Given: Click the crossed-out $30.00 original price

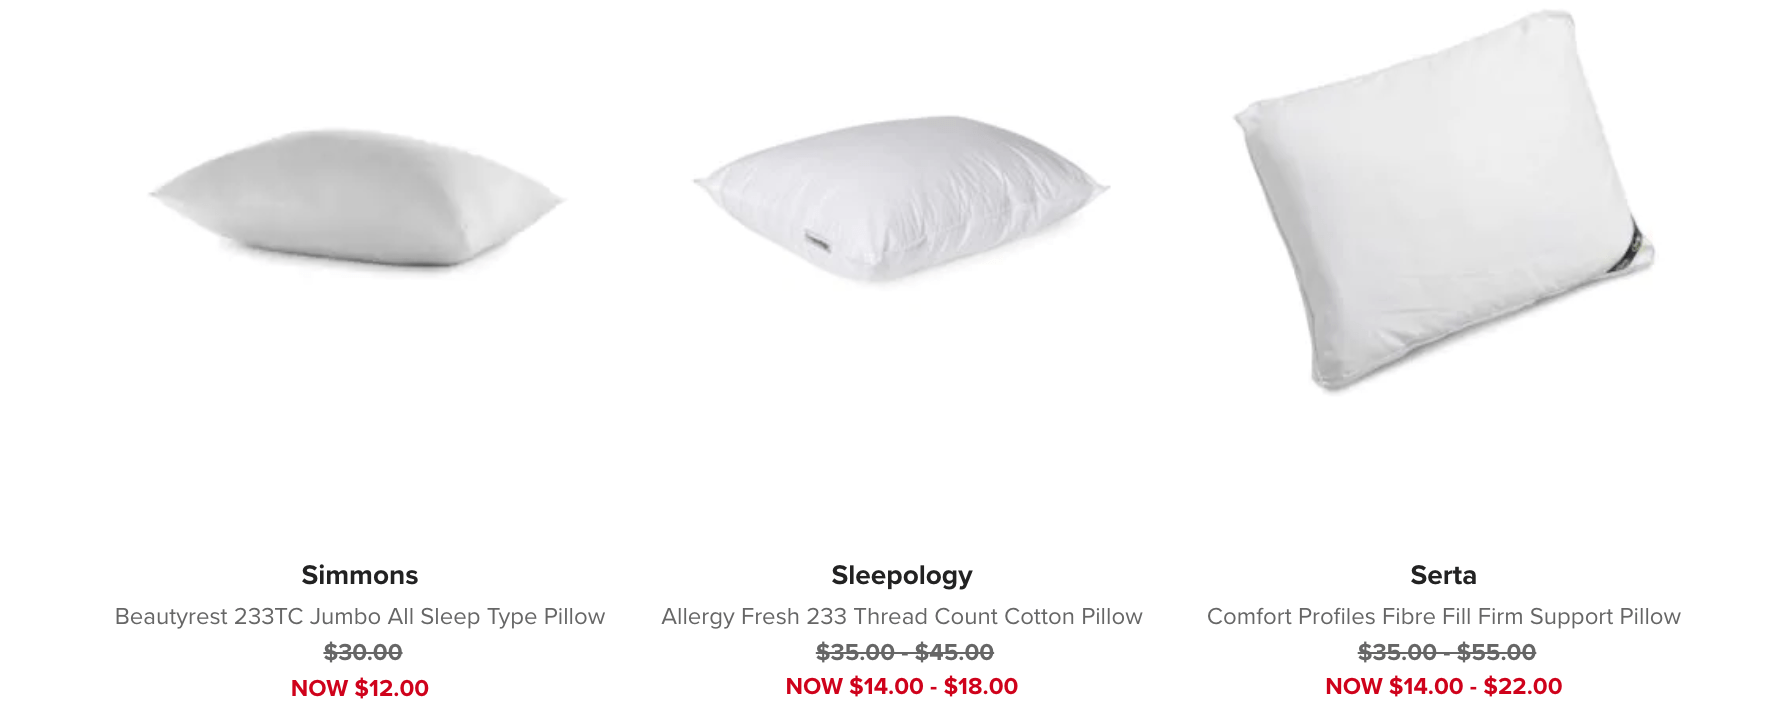Looking at the screenshot, I should [363, 652].
